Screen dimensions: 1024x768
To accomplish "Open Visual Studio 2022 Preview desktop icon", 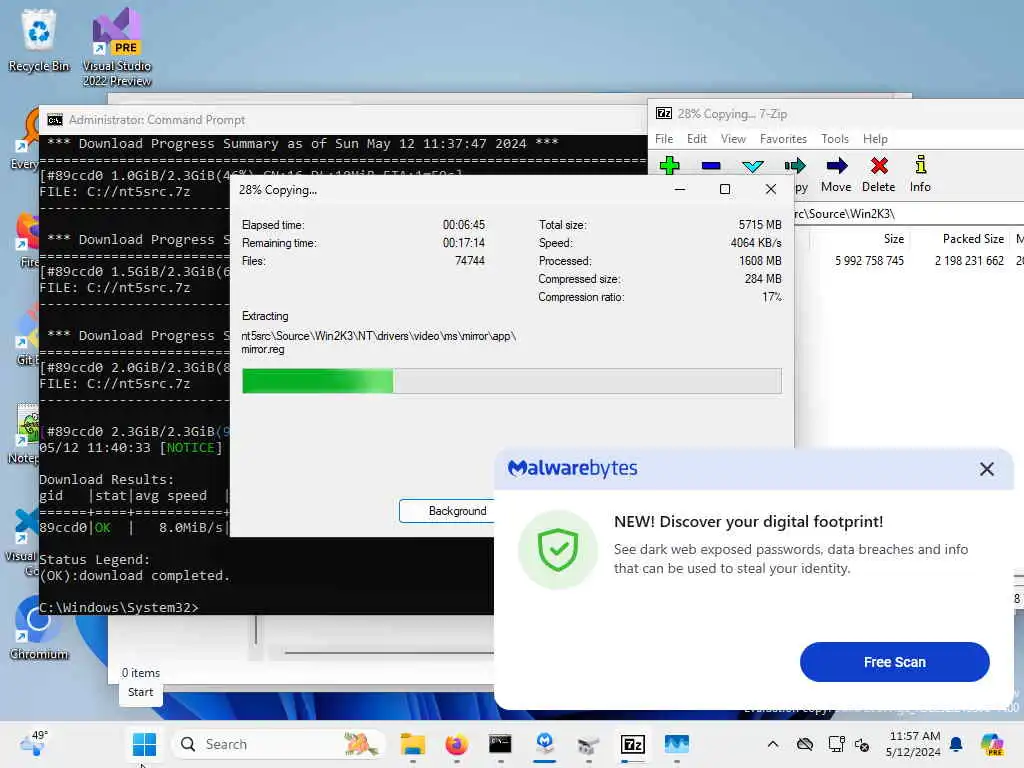I will pyautogui.click(x=117, y=47).
